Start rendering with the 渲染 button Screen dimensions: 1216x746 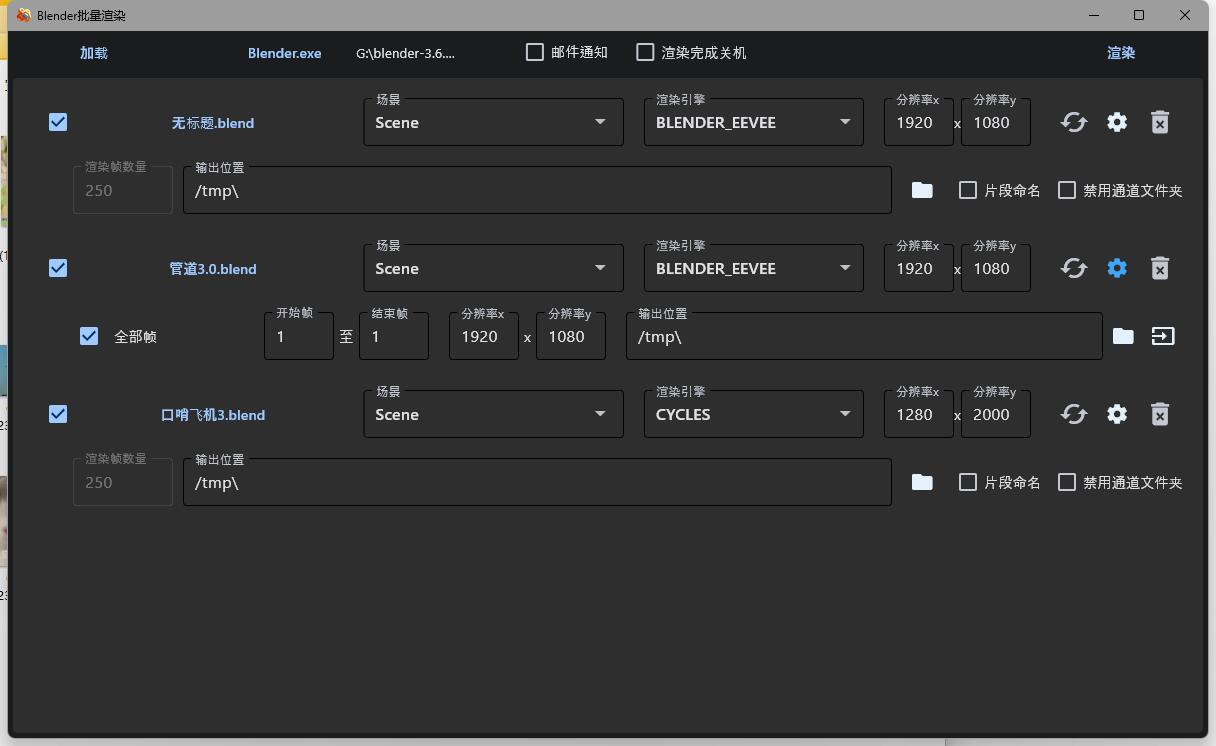(1121, 53)
